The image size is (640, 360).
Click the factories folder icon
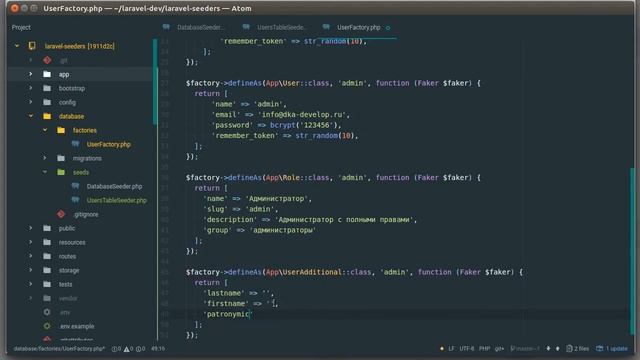tap(61, 130)
